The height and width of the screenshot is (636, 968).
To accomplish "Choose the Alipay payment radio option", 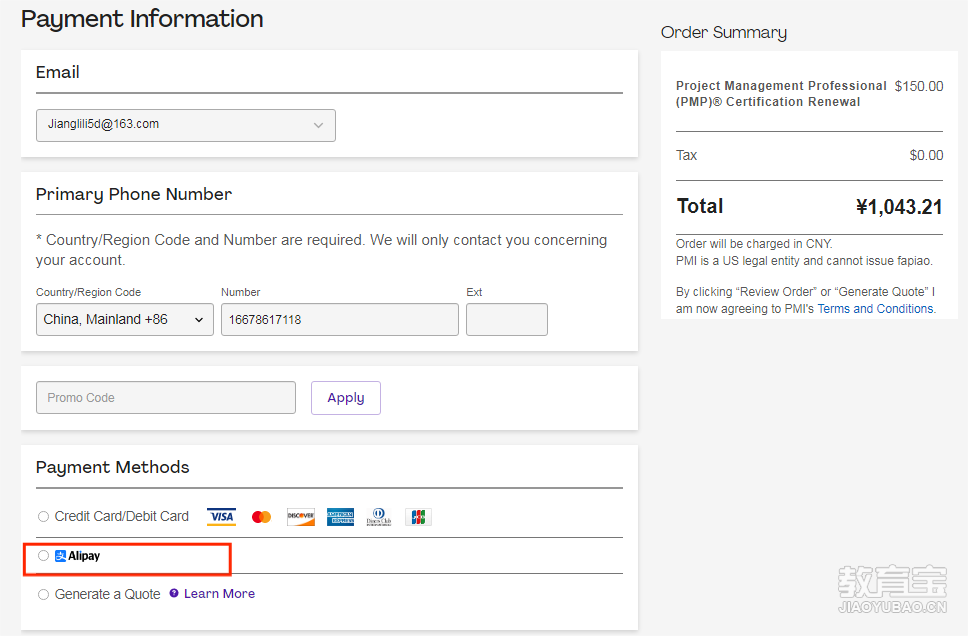I will [x=43, y=556].
